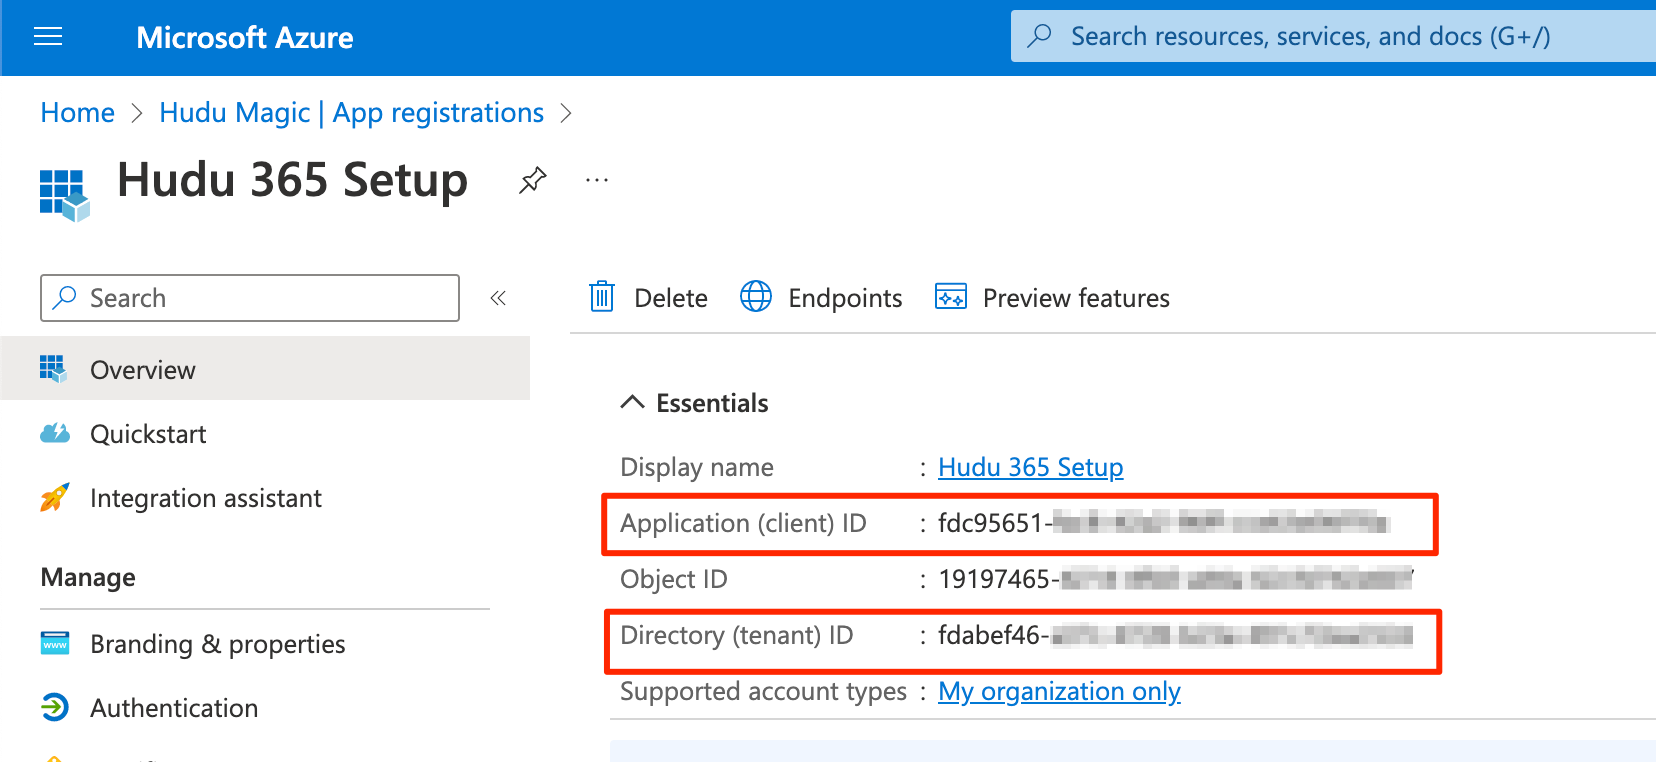Click the Display name label
The image size is (1656, 762).
pyautogui.click(x=697, y=467)
